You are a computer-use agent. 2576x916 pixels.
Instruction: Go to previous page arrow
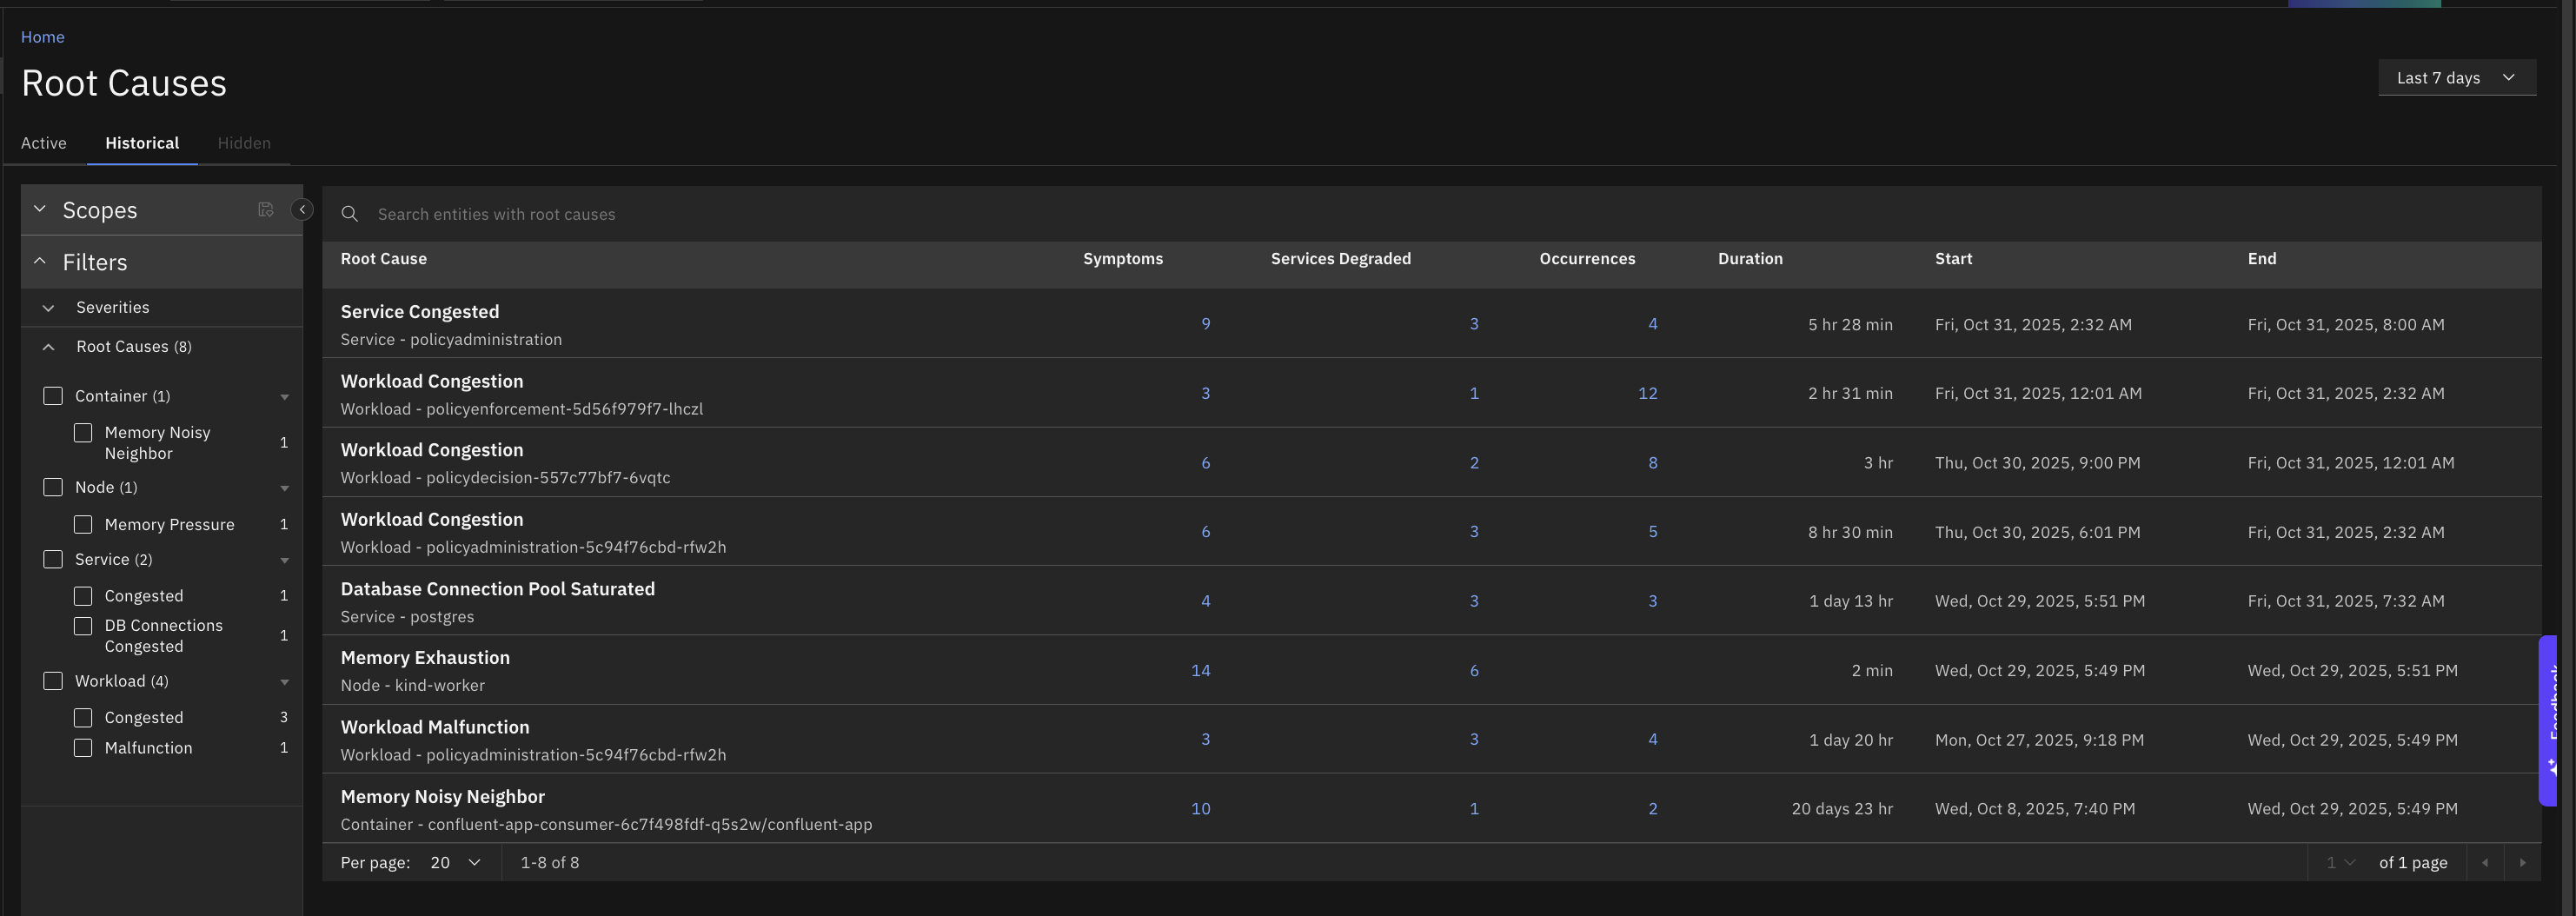2485,863
